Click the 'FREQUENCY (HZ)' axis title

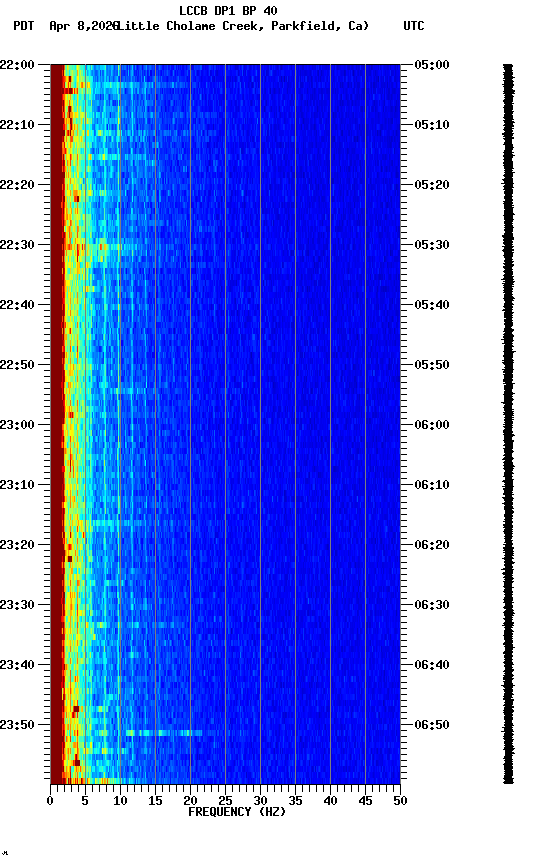237,812
